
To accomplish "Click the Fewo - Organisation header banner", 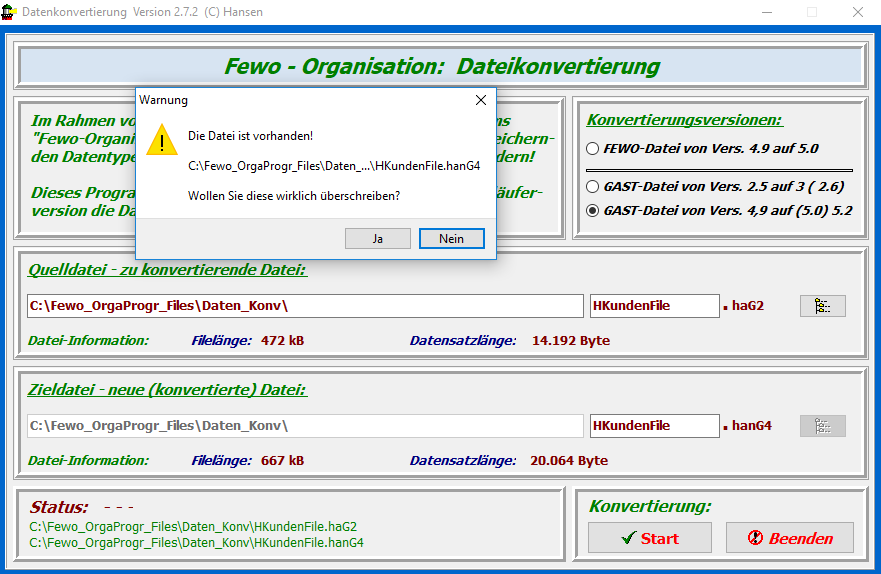I will [x=440, y=67].
